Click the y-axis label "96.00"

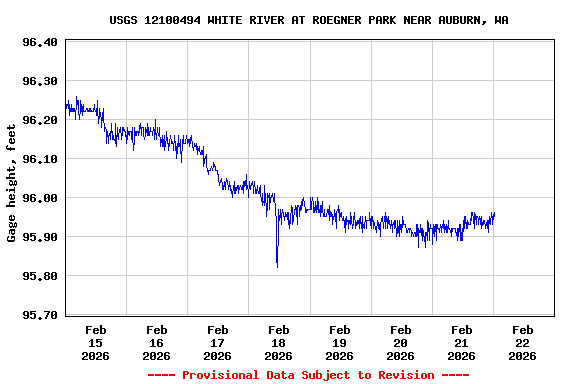tap(40, 198)
